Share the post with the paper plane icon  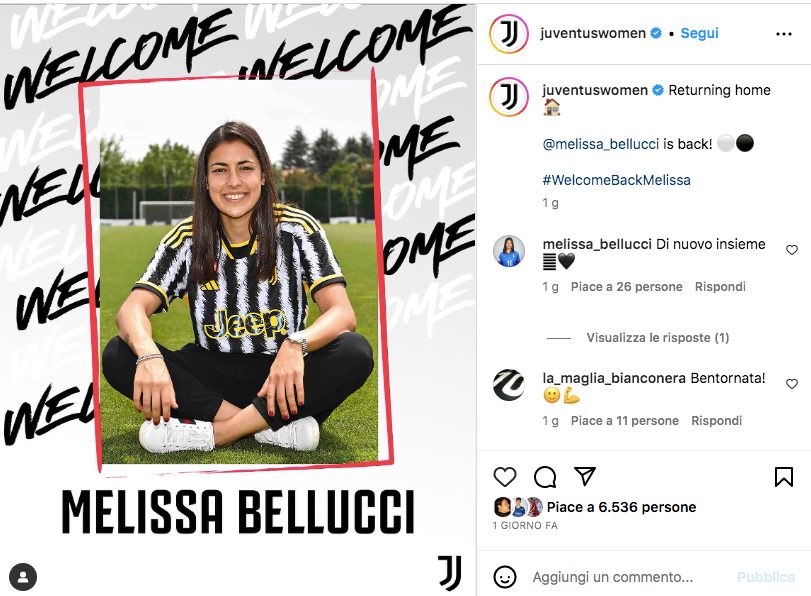[585, 476]
